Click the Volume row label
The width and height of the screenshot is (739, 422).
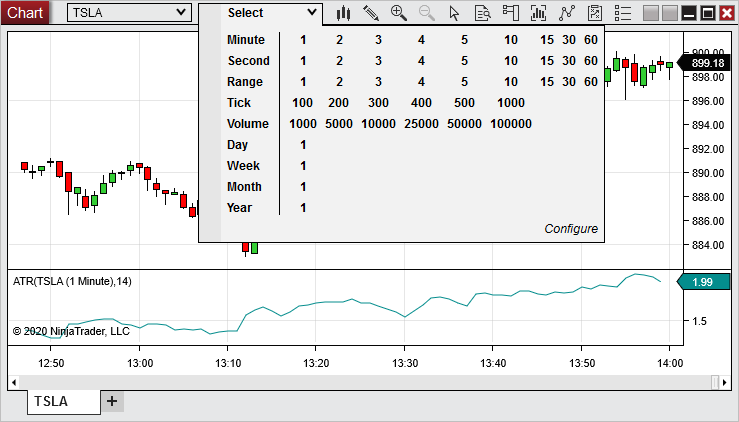click(248, 124)
